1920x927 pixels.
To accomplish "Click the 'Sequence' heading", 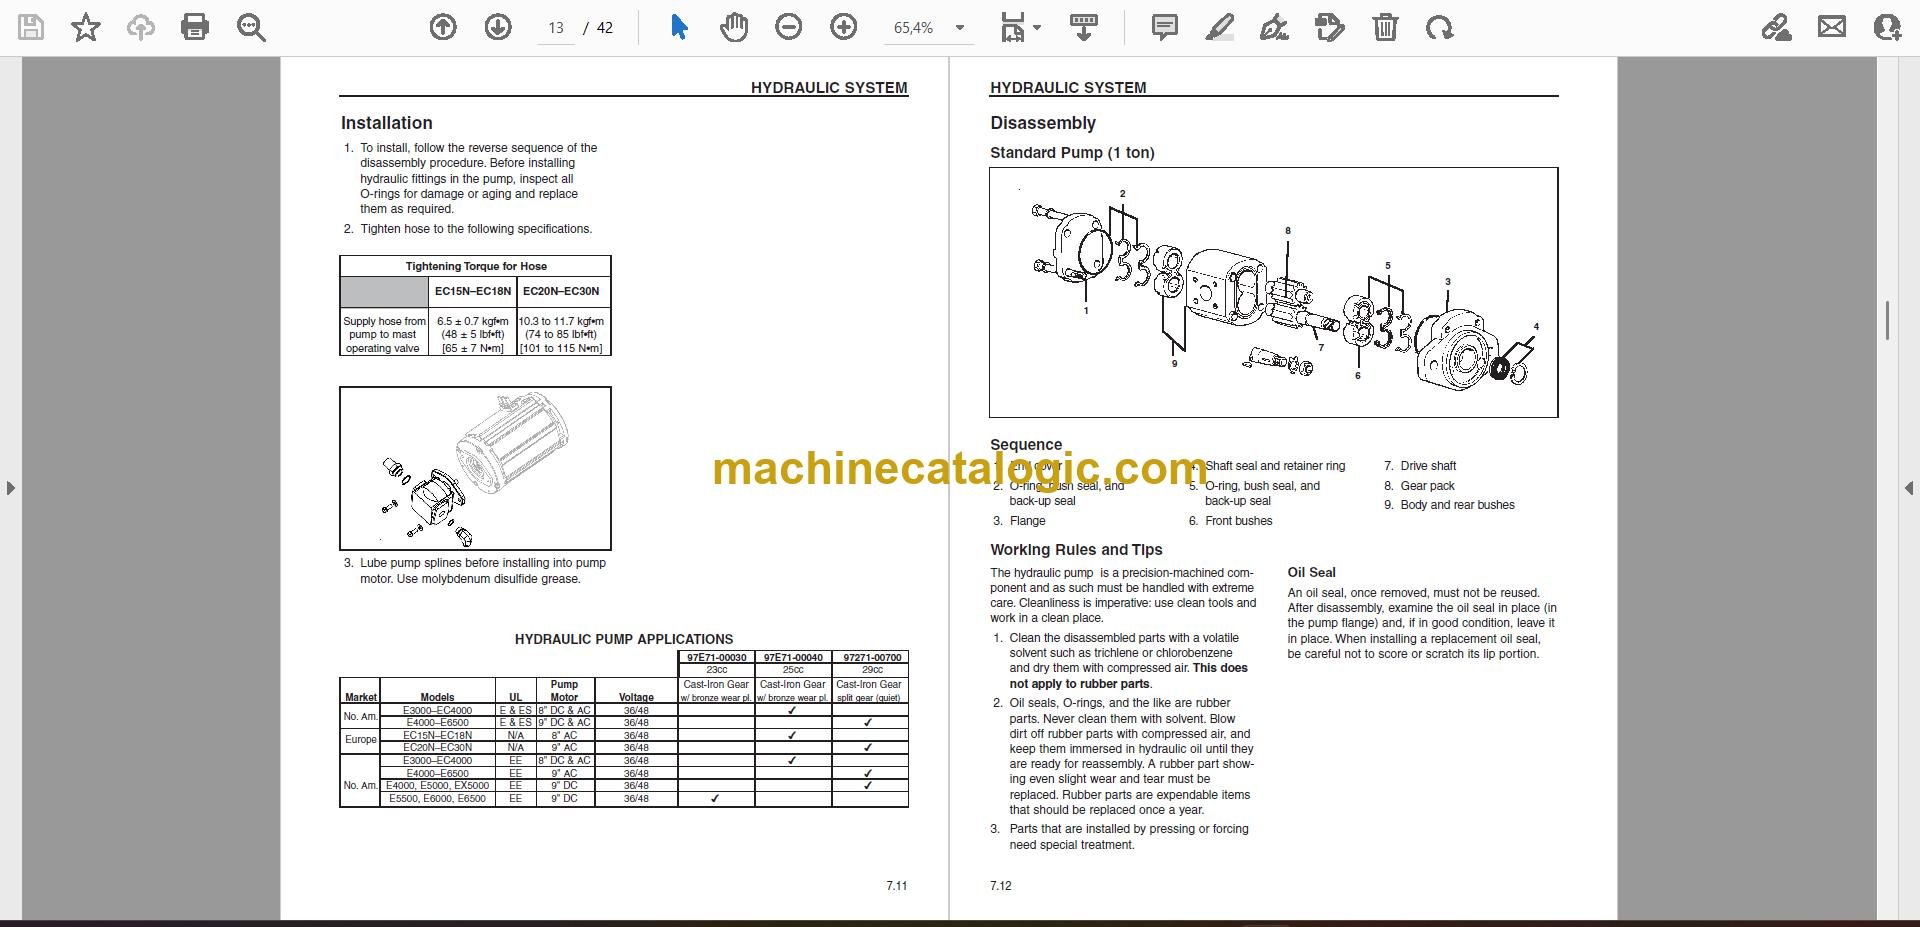I will [x=1026, y=445].
